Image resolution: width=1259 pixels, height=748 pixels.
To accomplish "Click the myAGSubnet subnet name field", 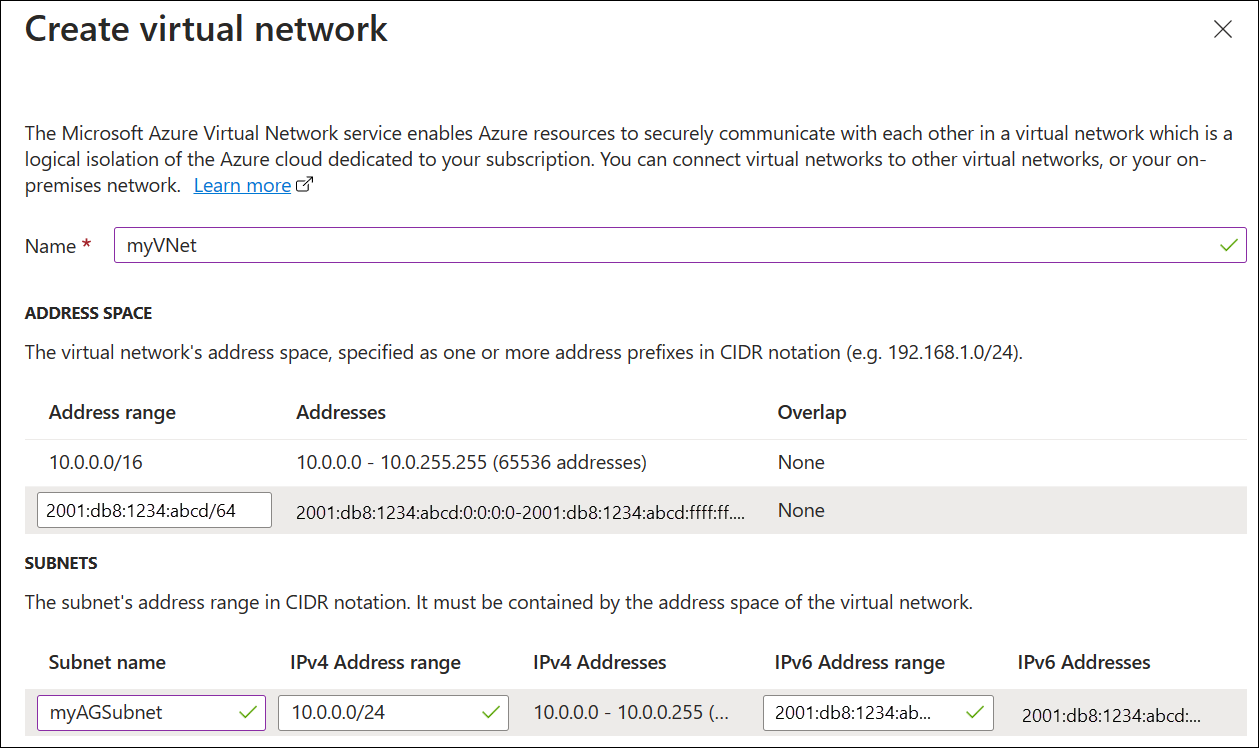I will 130,713.
